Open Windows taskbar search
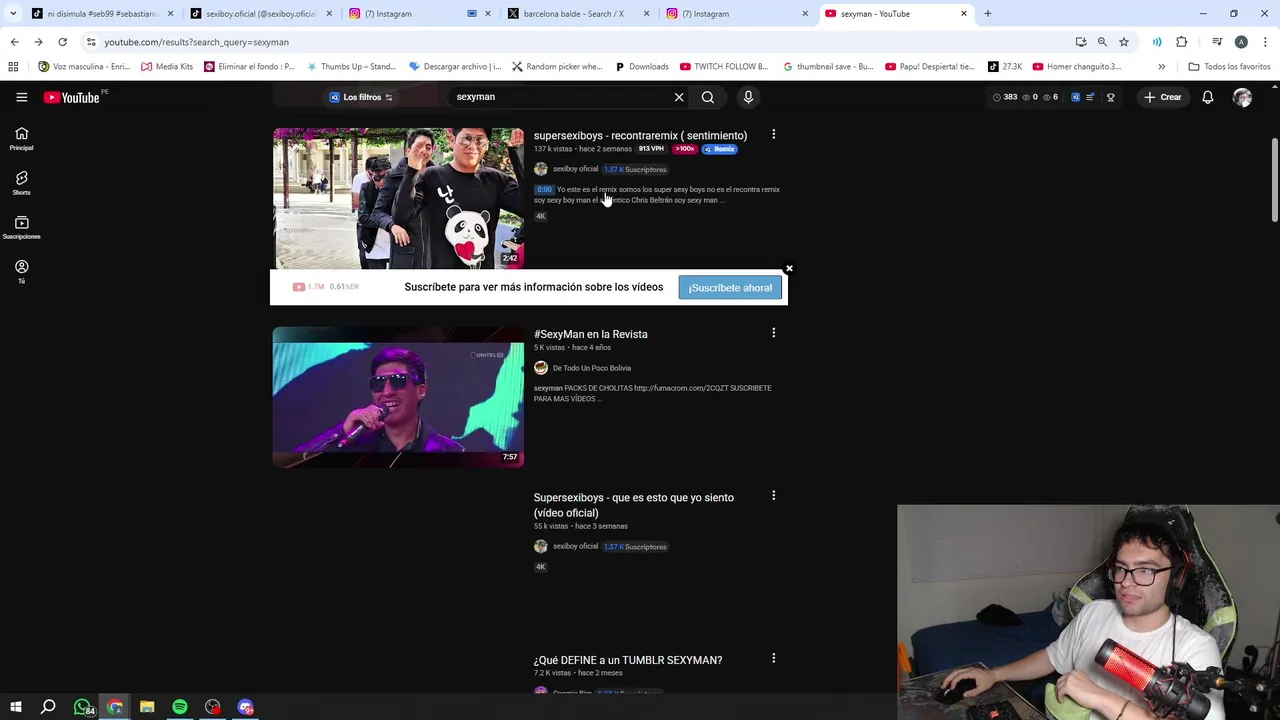 48,707
